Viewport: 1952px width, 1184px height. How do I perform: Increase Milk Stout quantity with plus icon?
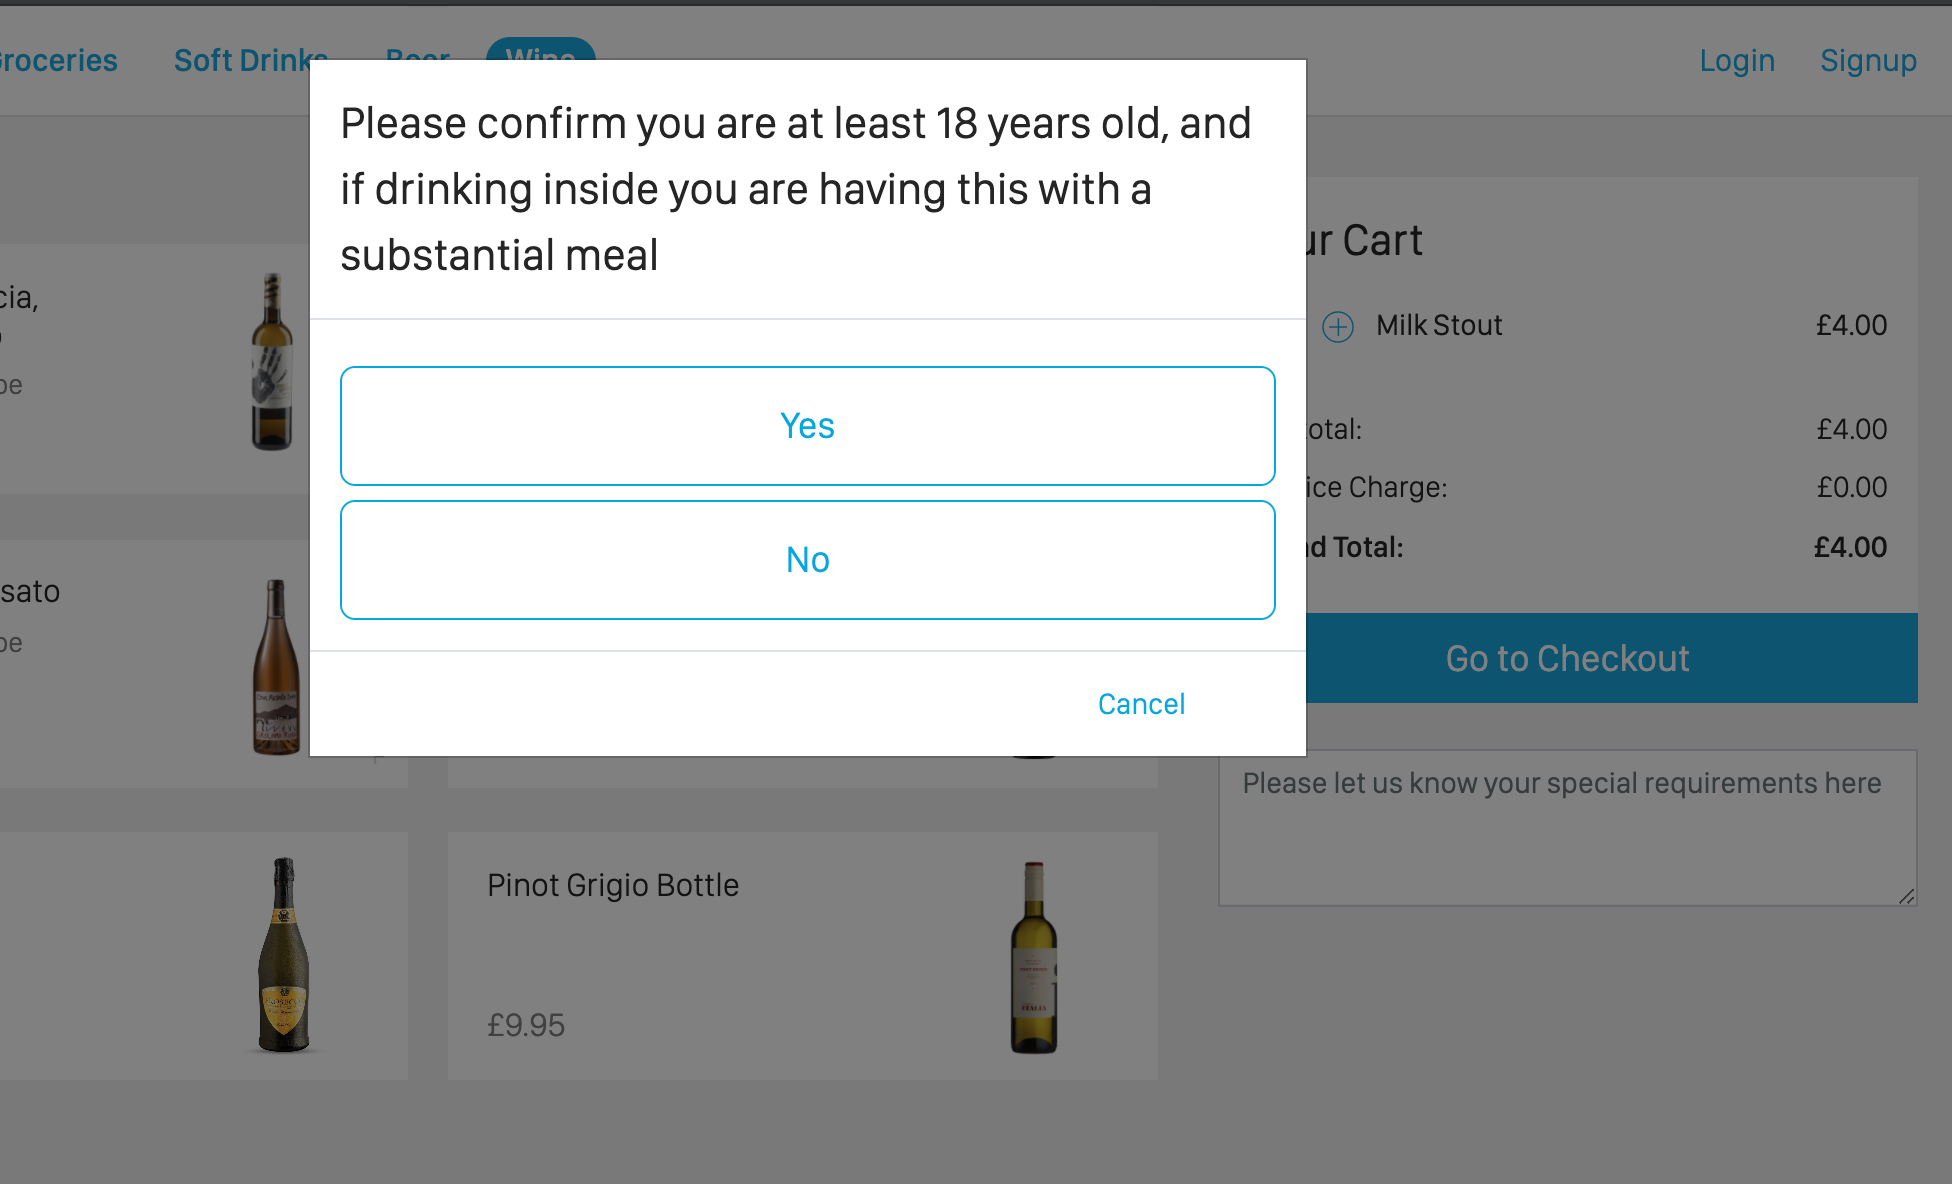click(x=1337, y=326)
